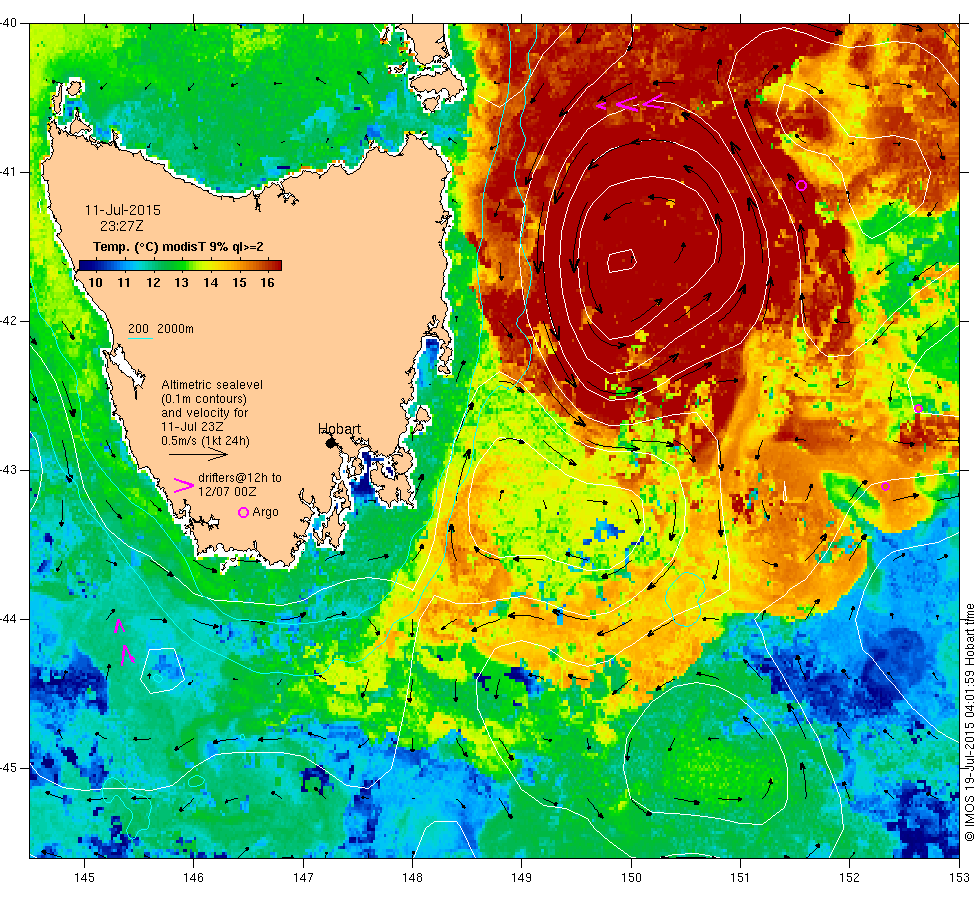The width and height of the screenshot is (980, 900).
Task: Click the Hobart city label
Action: pos(339,429)
